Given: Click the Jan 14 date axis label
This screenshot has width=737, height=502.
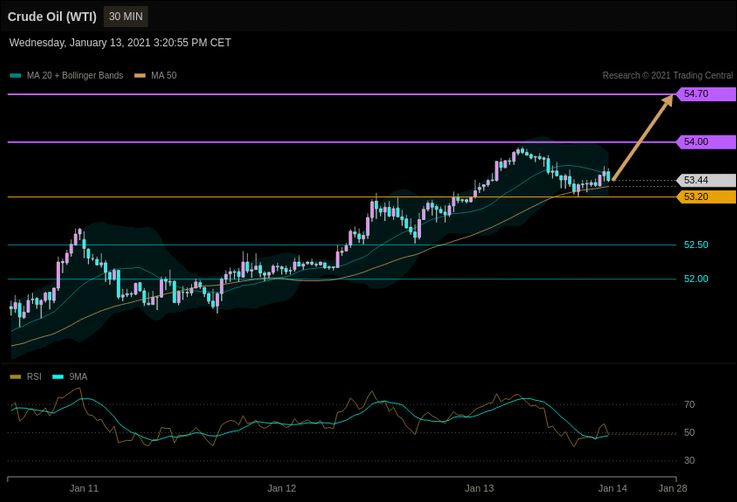Looking at the screenshot, I should point(612,488).
